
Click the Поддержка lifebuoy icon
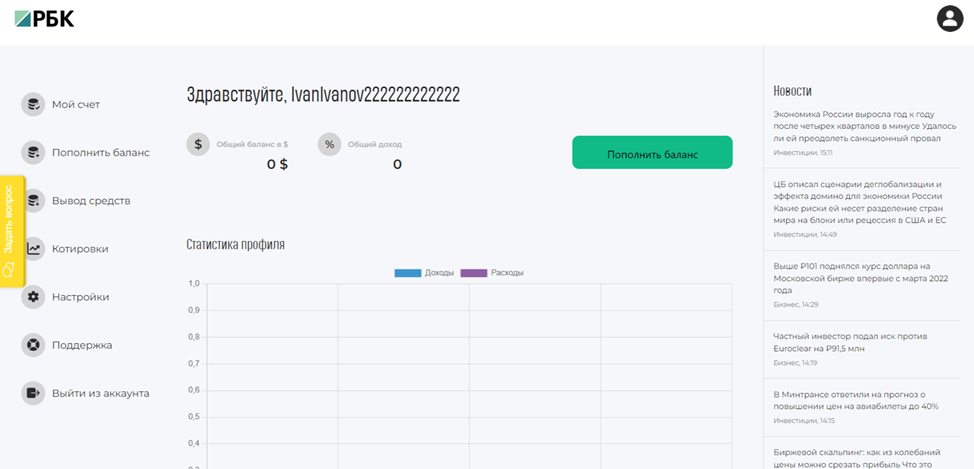pyautogui.click(x=33, y=345)
